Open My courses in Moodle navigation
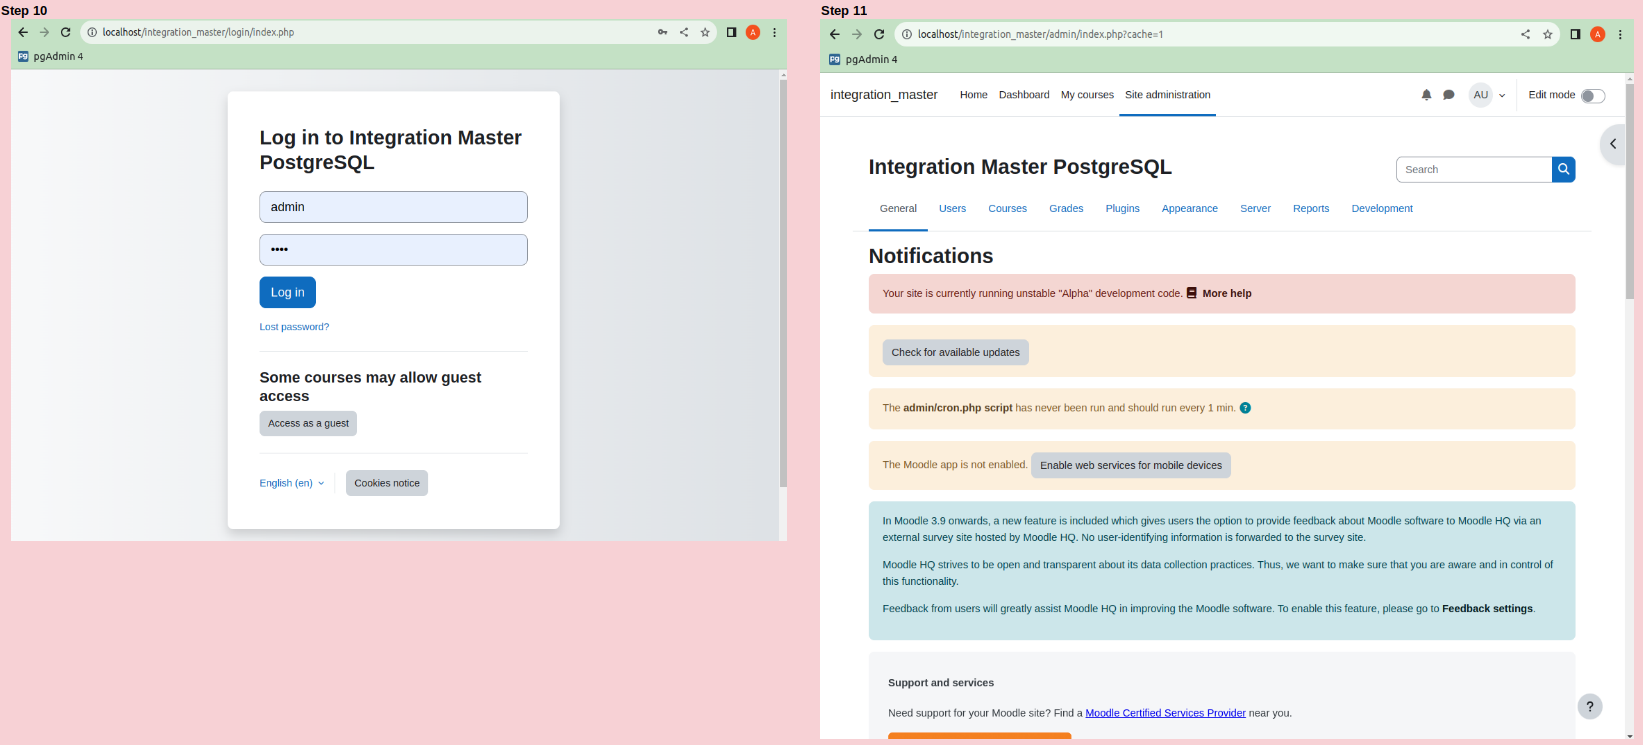The image size is (1643, 745). click(x=1087, y=95)
